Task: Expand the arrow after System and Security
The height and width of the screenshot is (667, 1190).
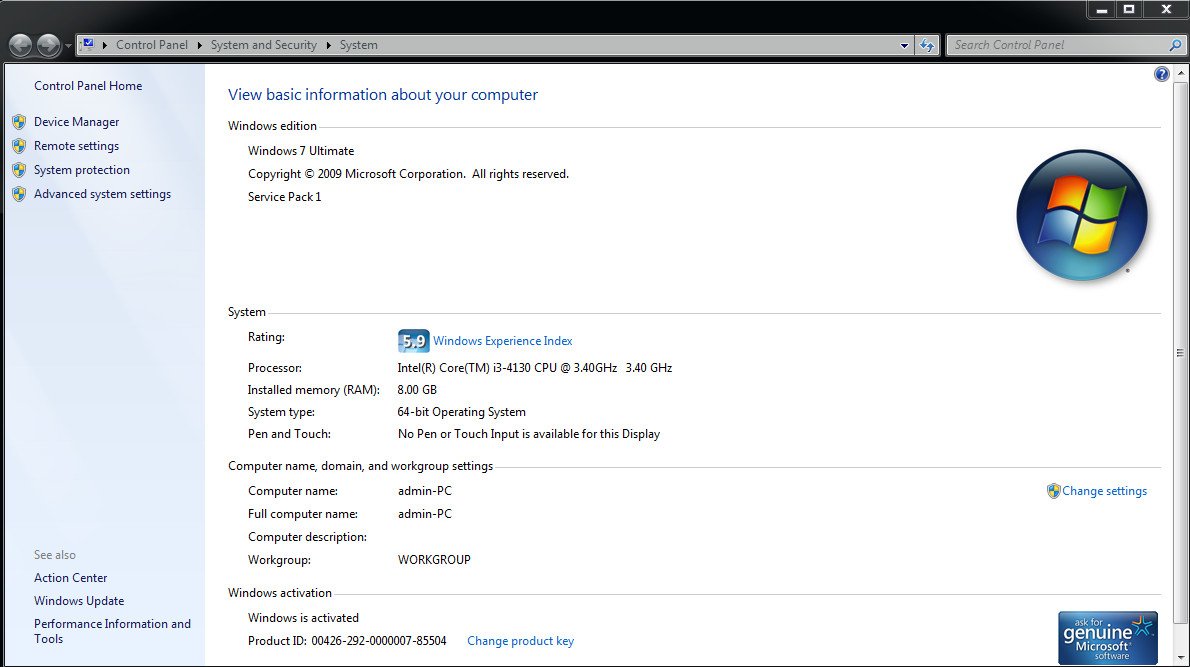Action: 329,46
